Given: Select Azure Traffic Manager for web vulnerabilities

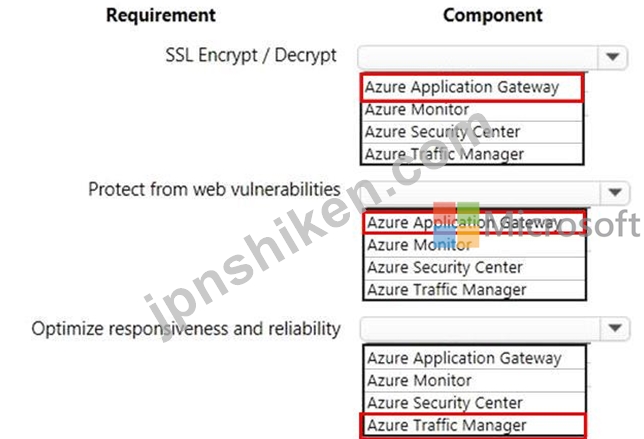Looking at the screenshot, I should 474,290.
